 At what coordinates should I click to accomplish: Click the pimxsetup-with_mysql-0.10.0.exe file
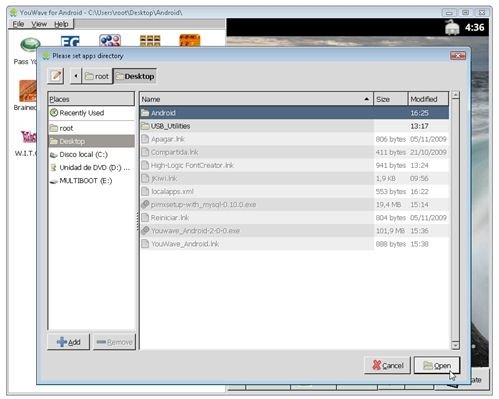[x=294, y=205]
